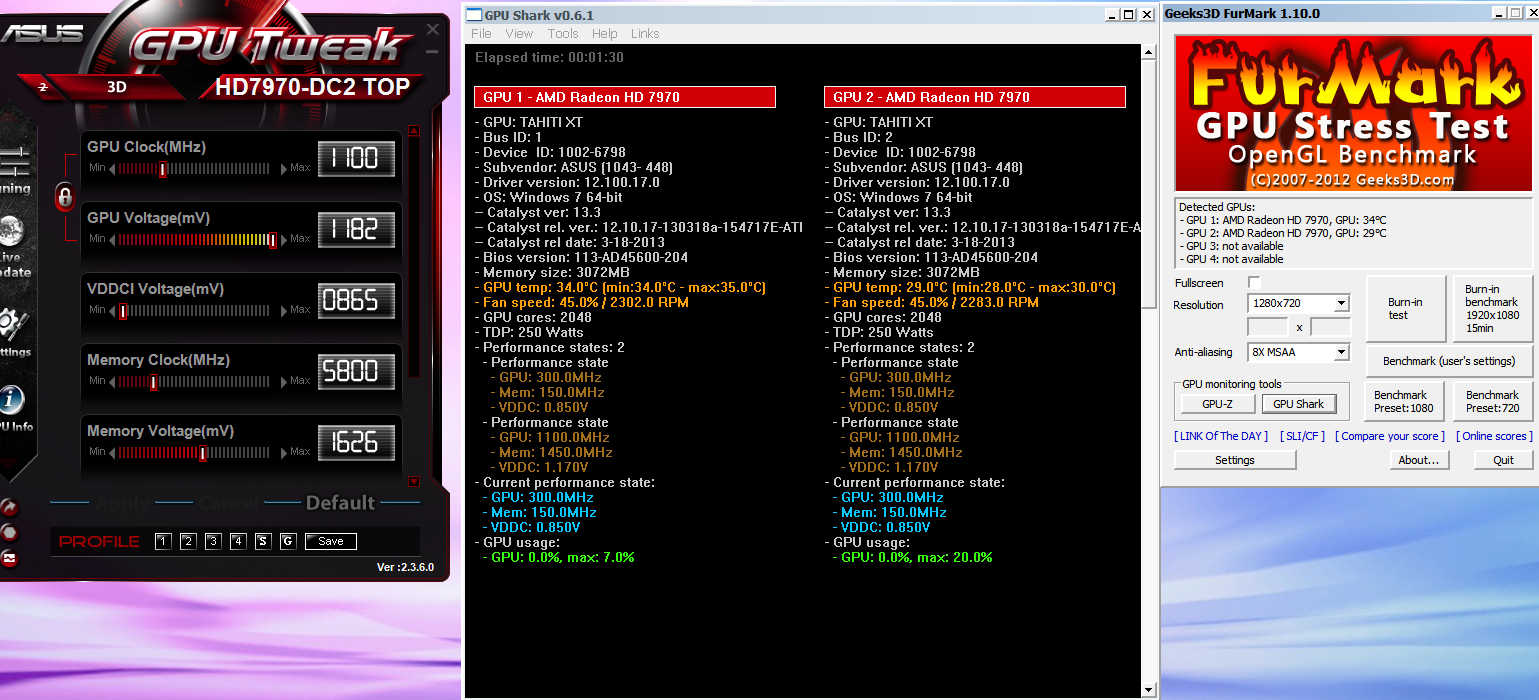The image size is (1539, 700).
Task: Open Online scores link
Action: 1492,436
